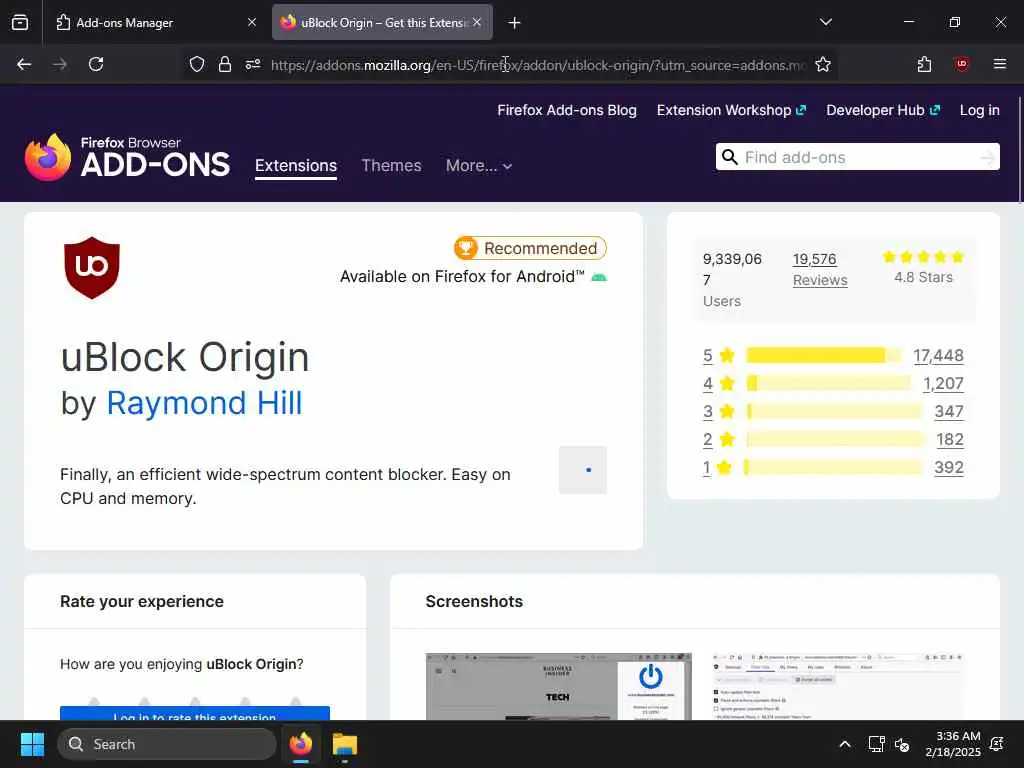Click Log in to rate this extension
The image size is (1024, 768).
click(x=195, y=714)
